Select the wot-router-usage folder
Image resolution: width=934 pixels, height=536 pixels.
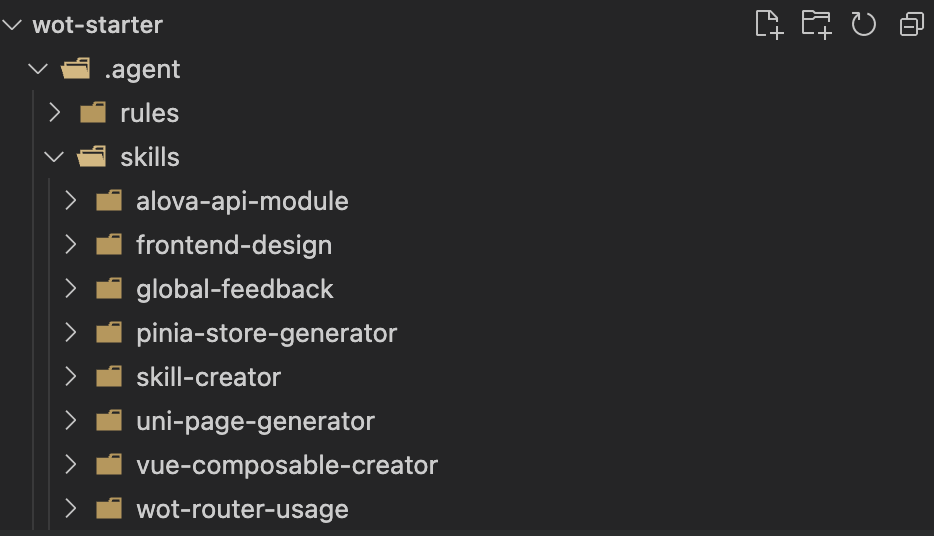point(242,509)
